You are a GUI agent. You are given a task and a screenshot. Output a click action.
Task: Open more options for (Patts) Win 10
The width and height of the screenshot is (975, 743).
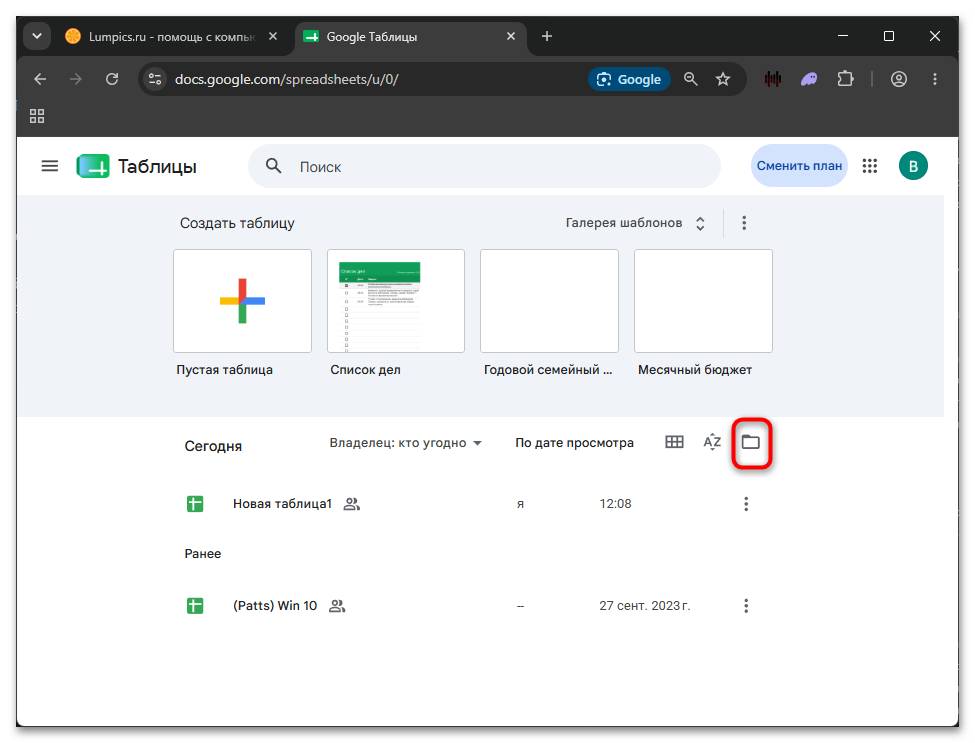(x=746, y=606)
